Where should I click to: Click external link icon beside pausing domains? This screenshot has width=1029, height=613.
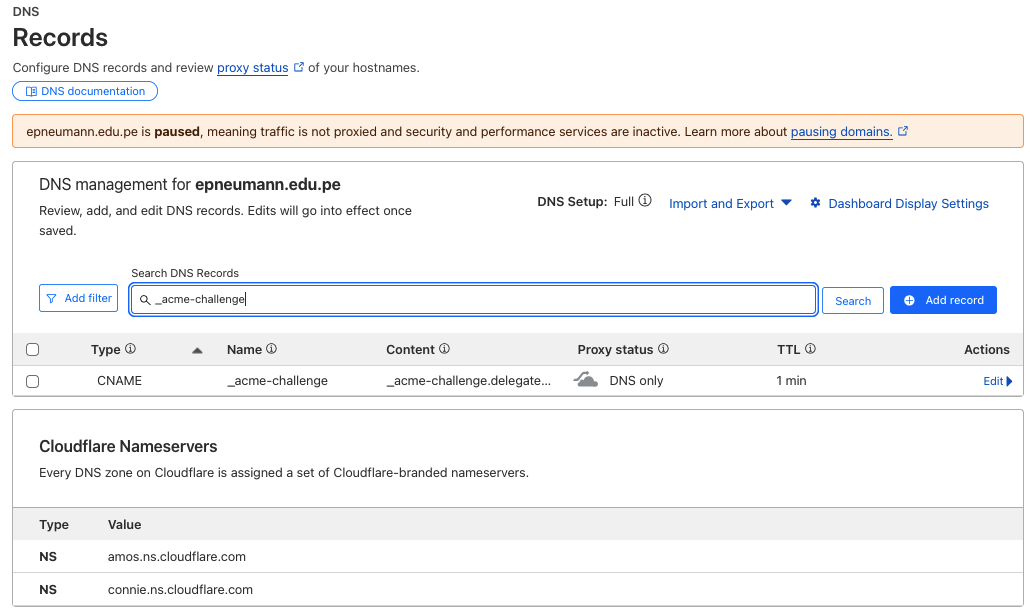click(903, 131)
